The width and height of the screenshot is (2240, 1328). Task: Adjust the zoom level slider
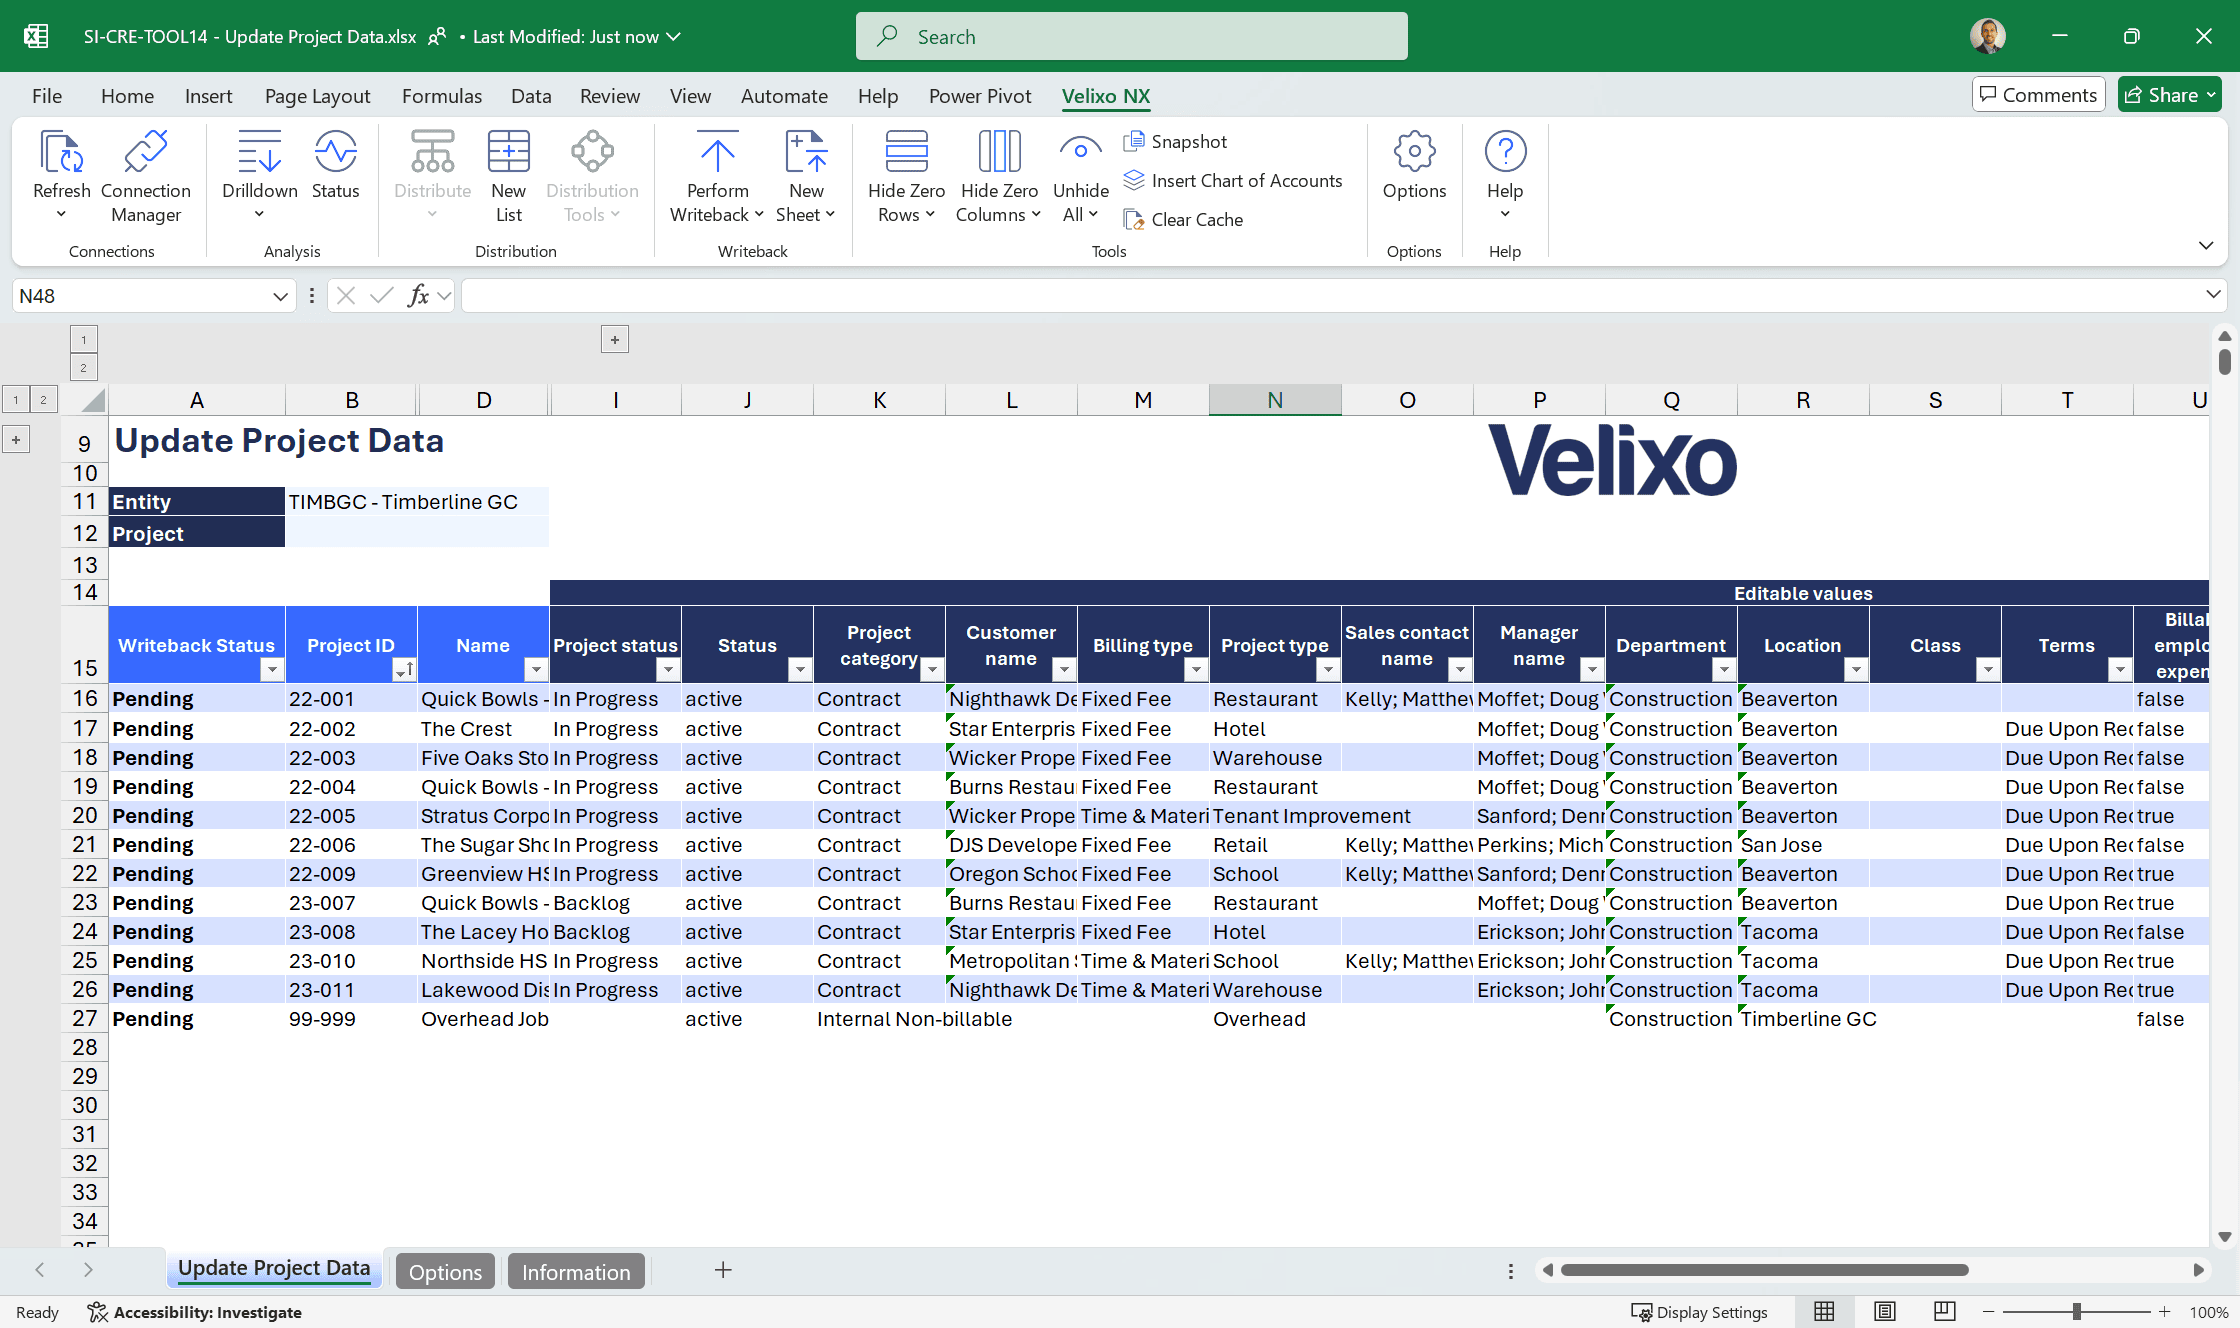coord(2077,1312)
